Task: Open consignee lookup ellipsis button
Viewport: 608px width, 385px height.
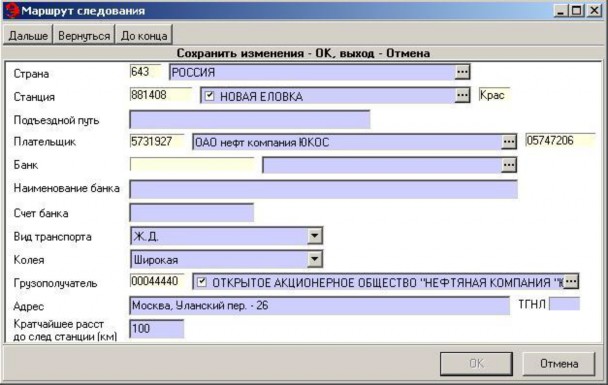Action: pos(571,281)
